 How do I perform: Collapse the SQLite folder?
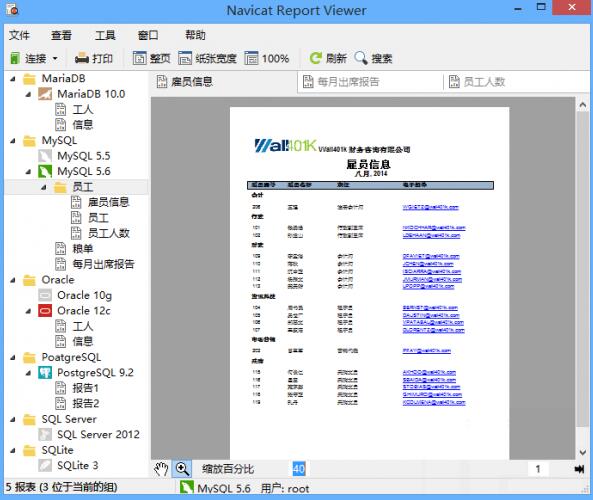click(13, 450)
